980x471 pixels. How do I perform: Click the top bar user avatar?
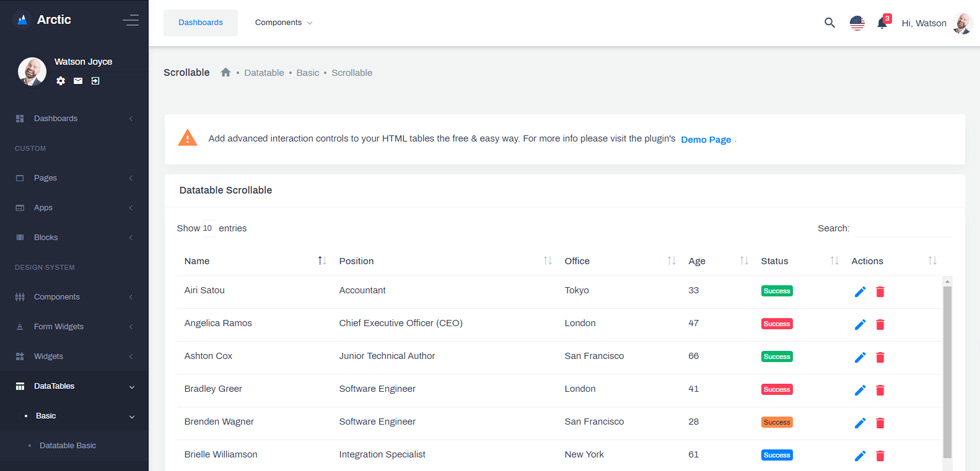click(x=962, y=23)
